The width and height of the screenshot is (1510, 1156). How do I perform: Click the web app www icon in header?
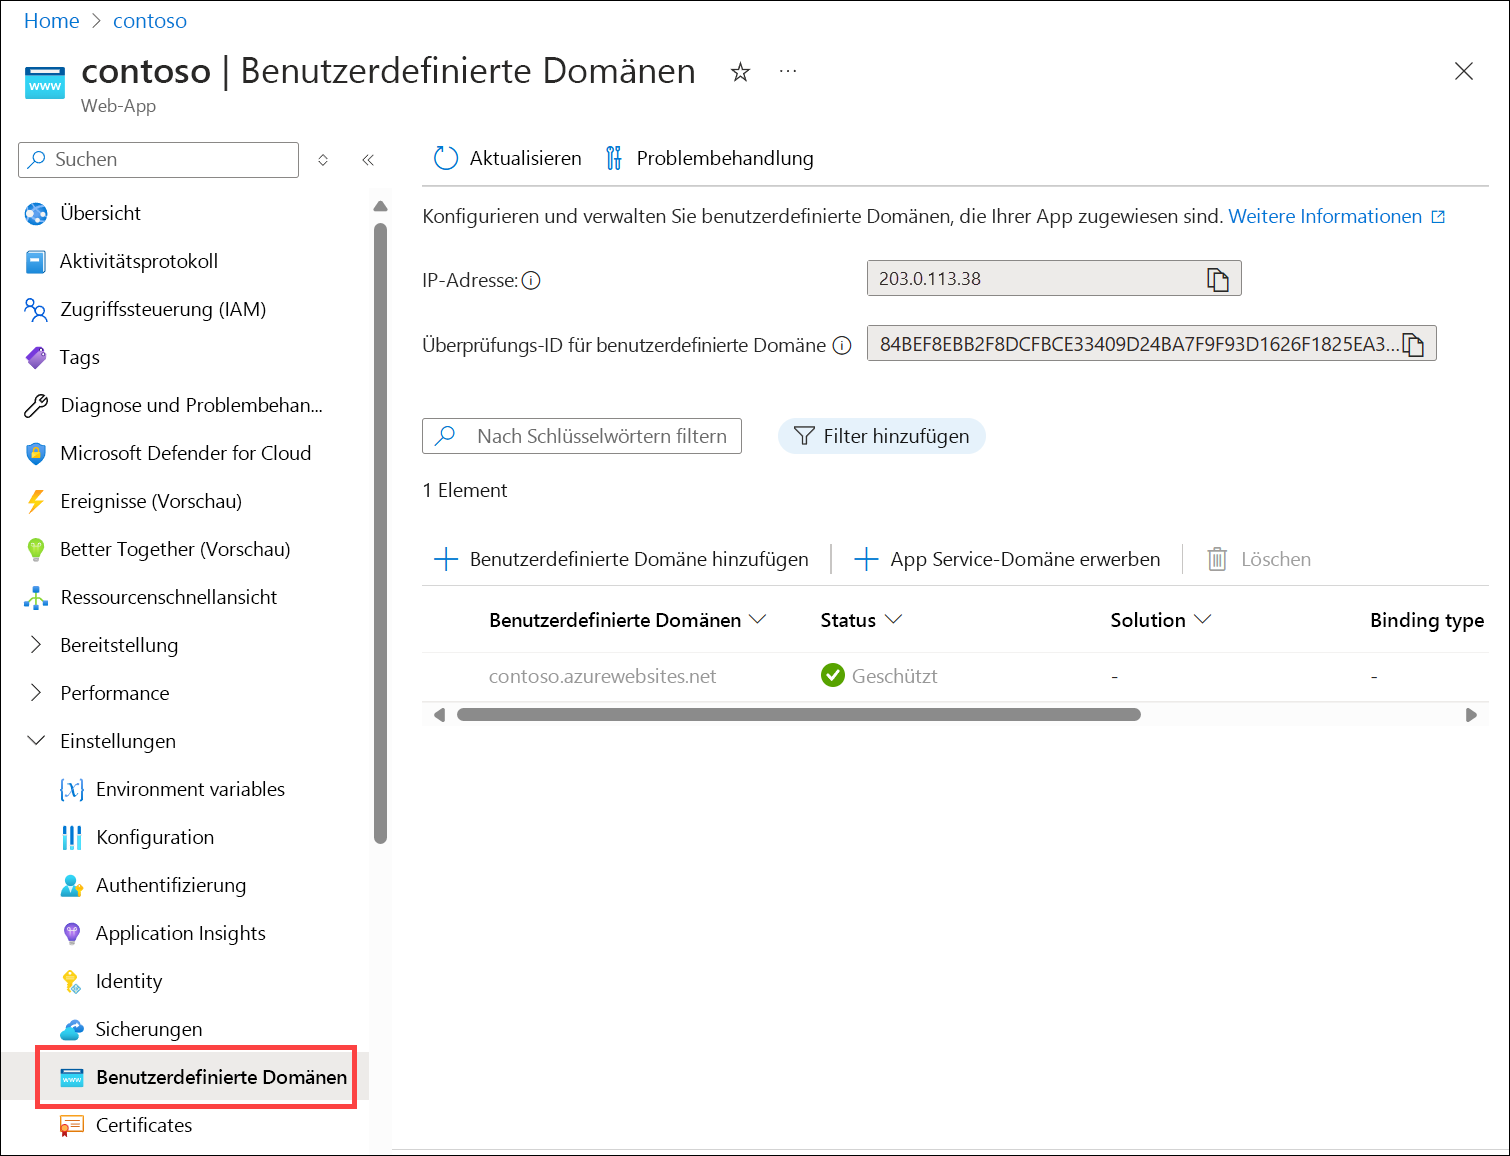point(45,83)
